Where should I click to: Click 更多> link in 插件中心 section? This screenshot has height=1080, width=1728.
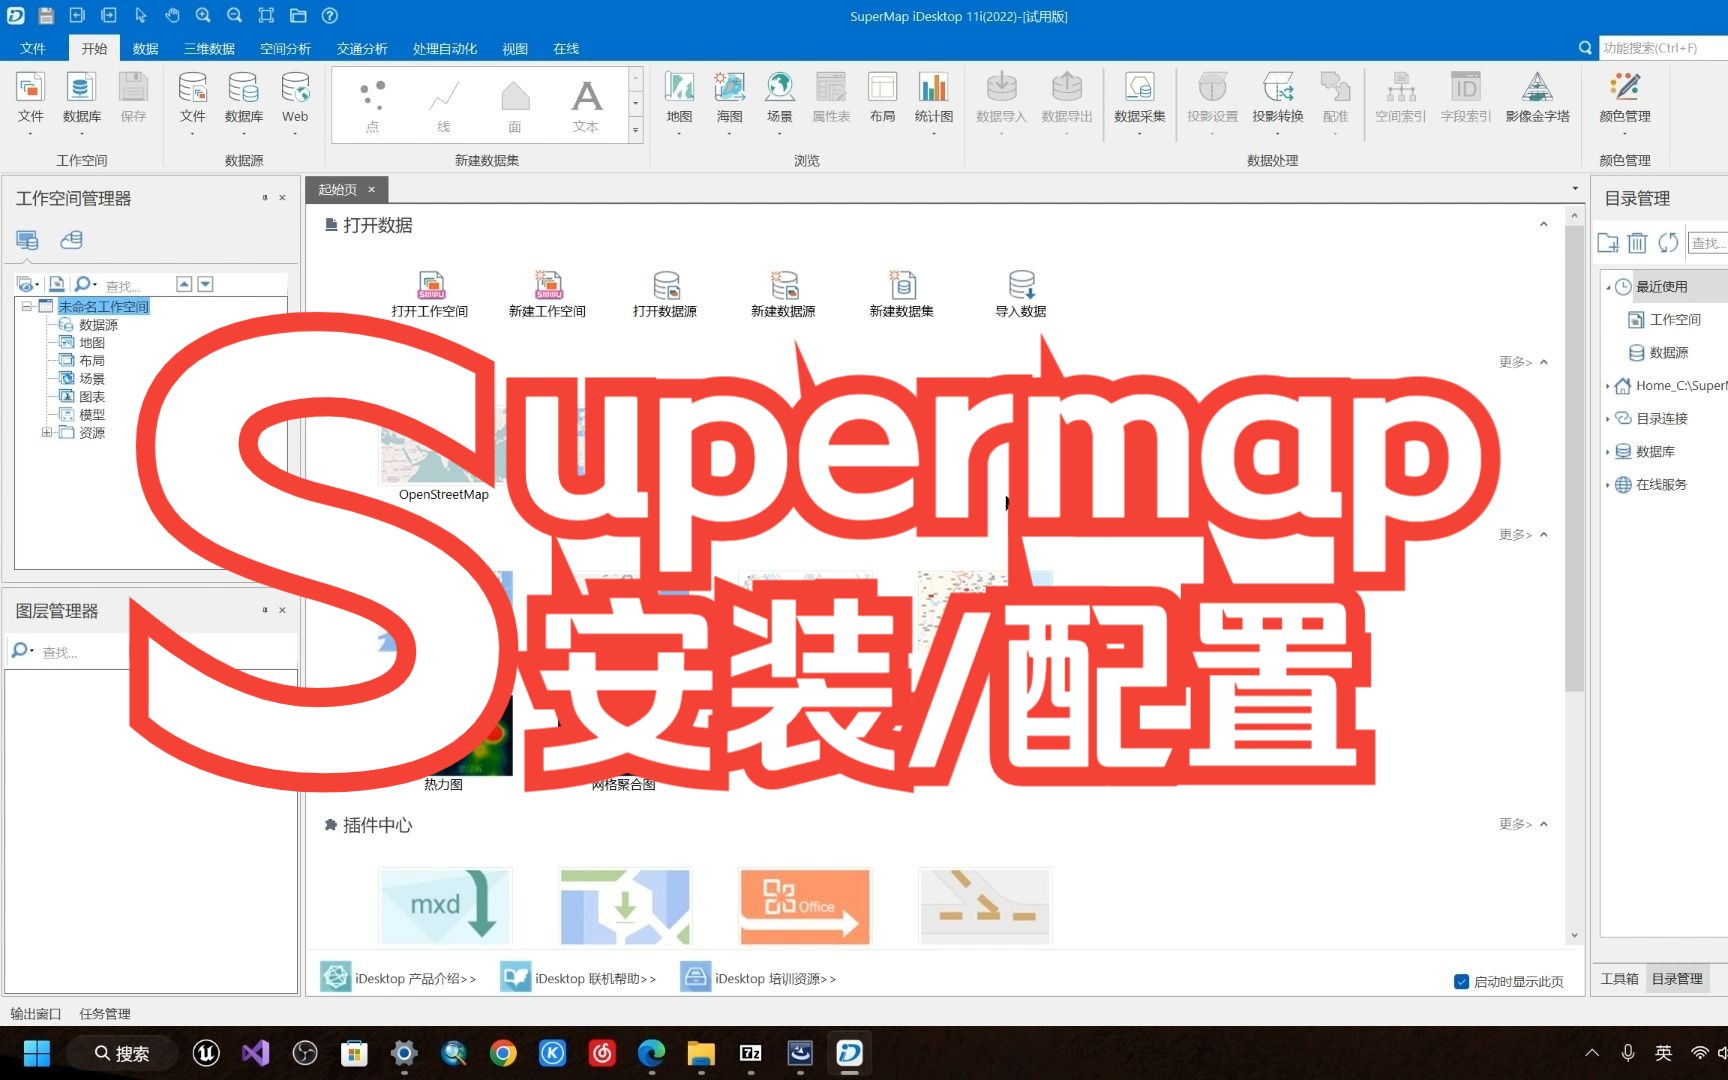click(x=1515, y=824)
